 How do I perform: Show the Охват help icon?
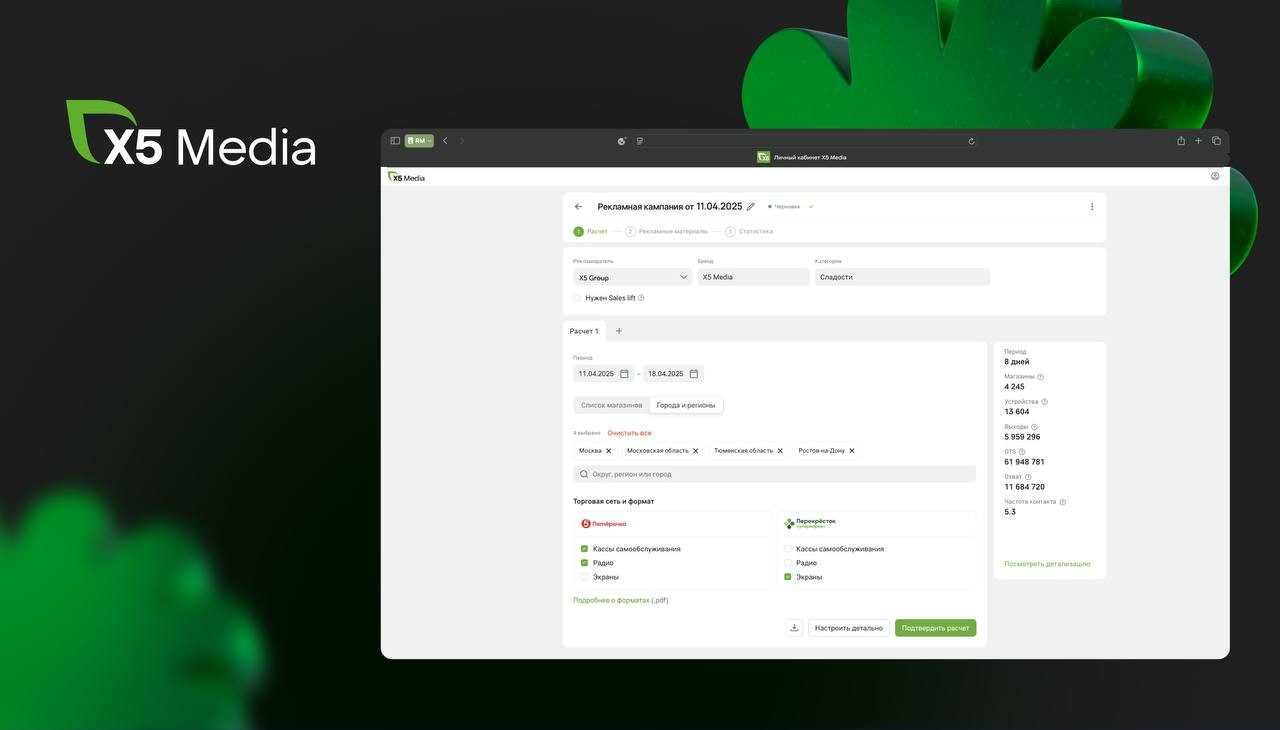tap(1028, 477)
